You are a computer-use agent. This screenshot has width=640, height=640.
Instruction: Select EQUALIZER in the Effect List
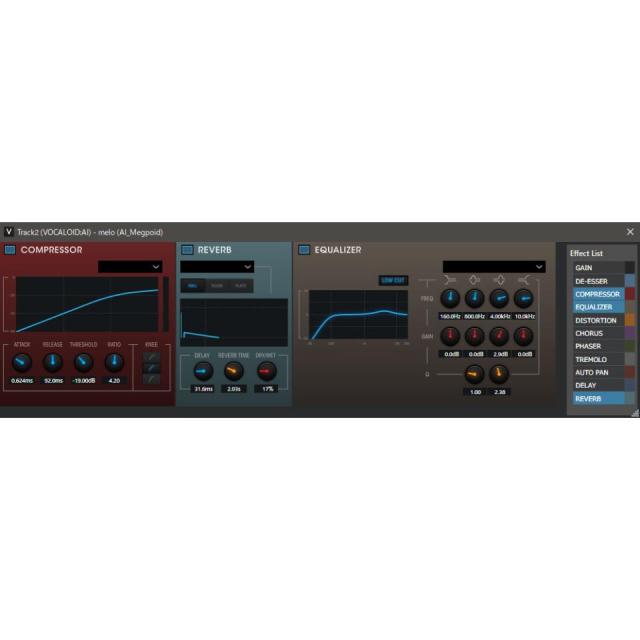[x=599, y=307]
